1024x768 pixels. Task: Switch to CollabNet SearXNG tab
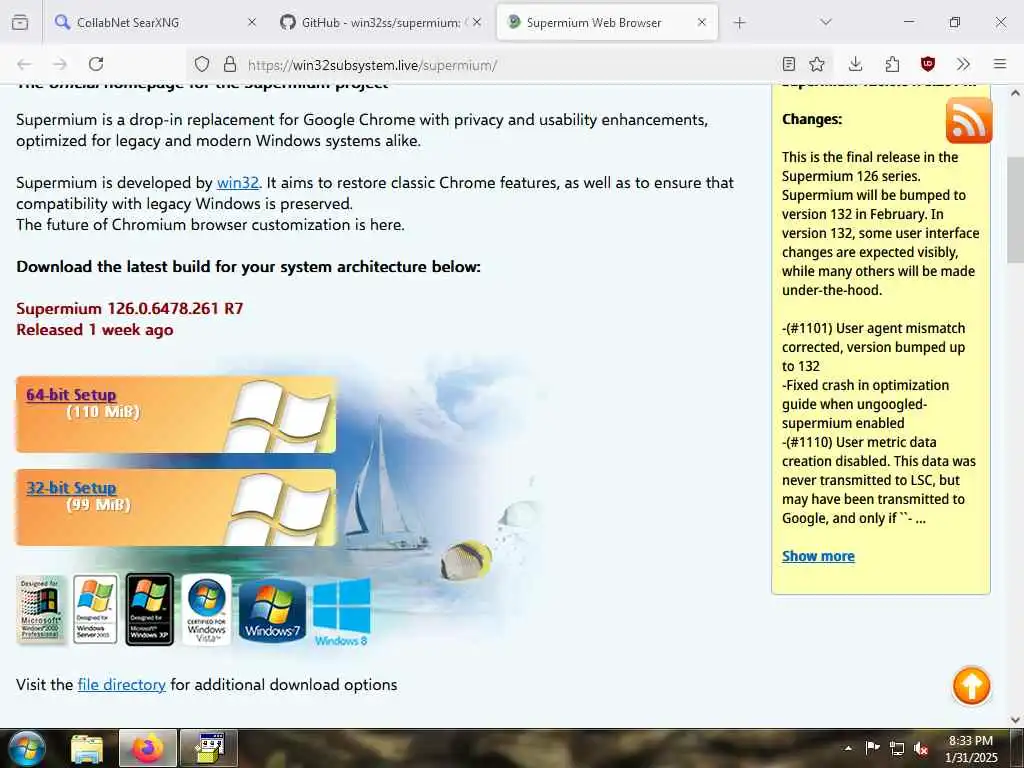click(x=155, y=22)
